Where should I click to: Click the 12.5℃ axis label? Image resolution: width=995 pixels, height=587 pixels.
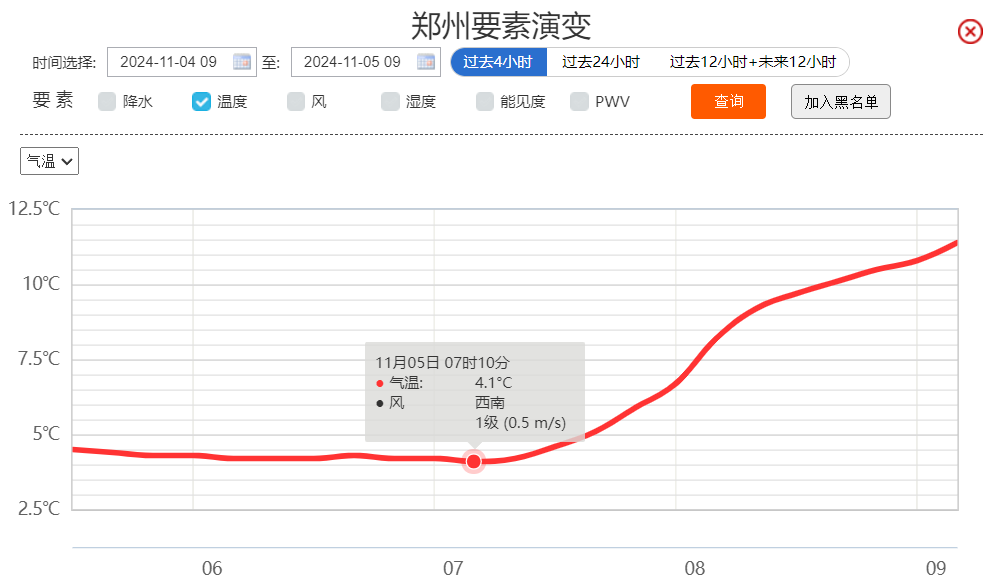[34, 208]
